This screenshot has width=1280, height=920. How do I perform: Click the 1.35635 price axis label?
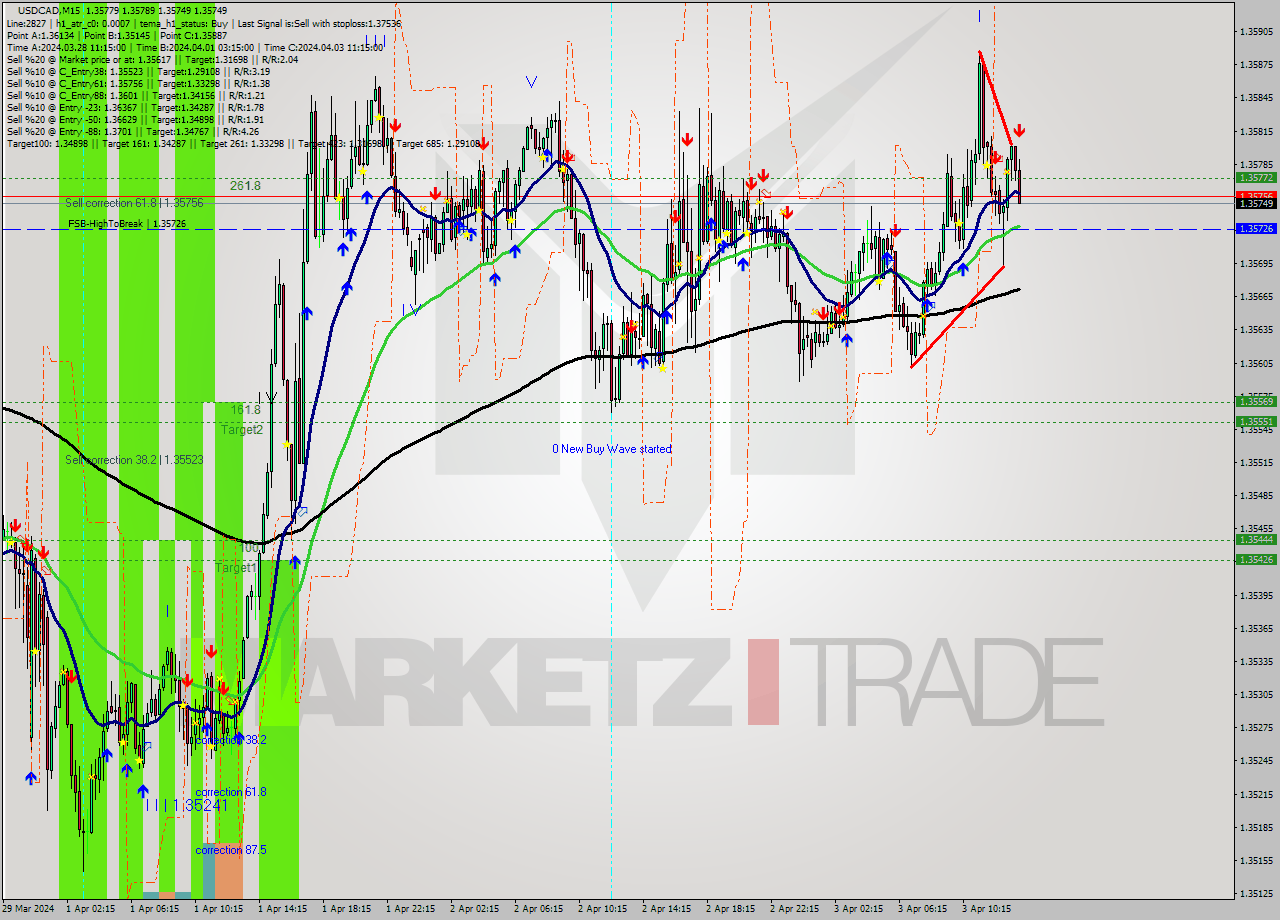[1256, 330]
